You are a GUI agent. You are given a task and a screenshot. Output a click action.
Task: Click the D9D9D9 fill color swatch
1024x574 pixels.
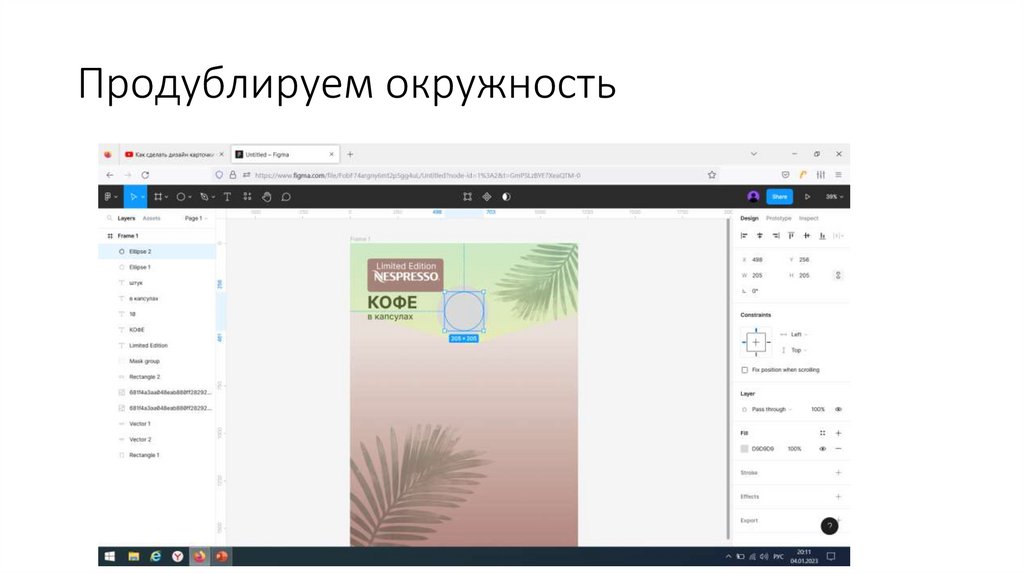click(x=744, y=449)
